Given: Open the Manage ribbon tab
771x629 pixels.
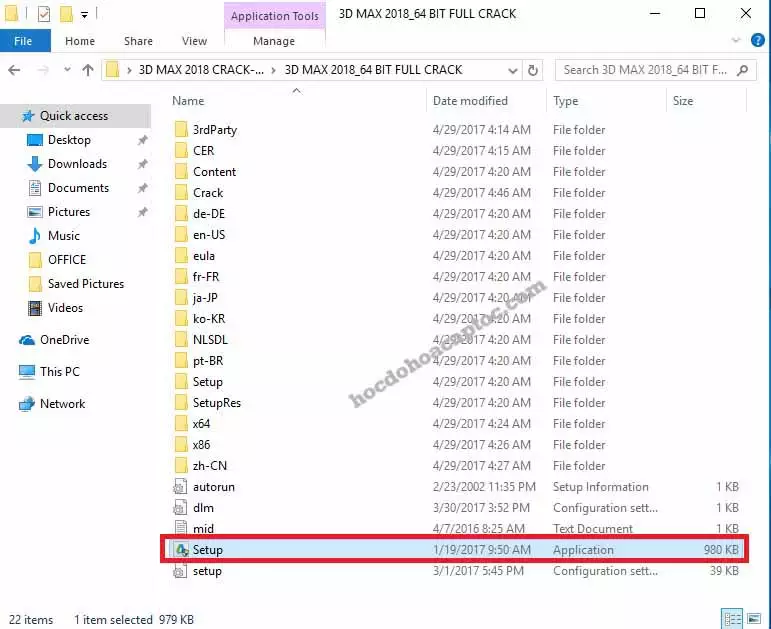Looking at the screenshot, I should click(x=274, y=41).
